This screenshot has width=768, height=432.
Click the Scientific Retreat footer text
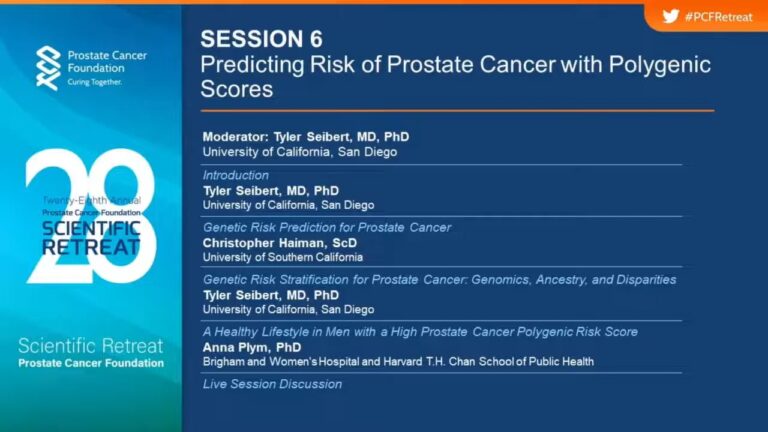tap(91, 346)
